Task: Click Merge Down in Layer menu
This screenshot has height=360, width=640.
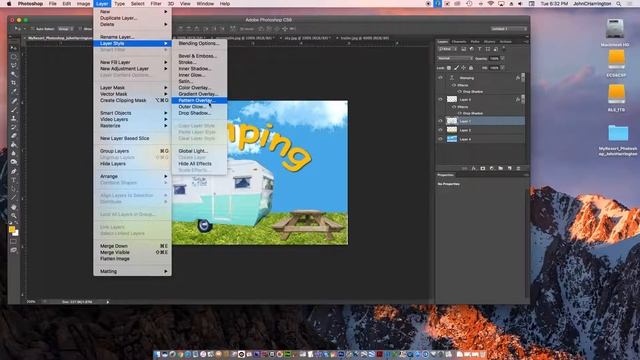Action: tap(133, 246)
